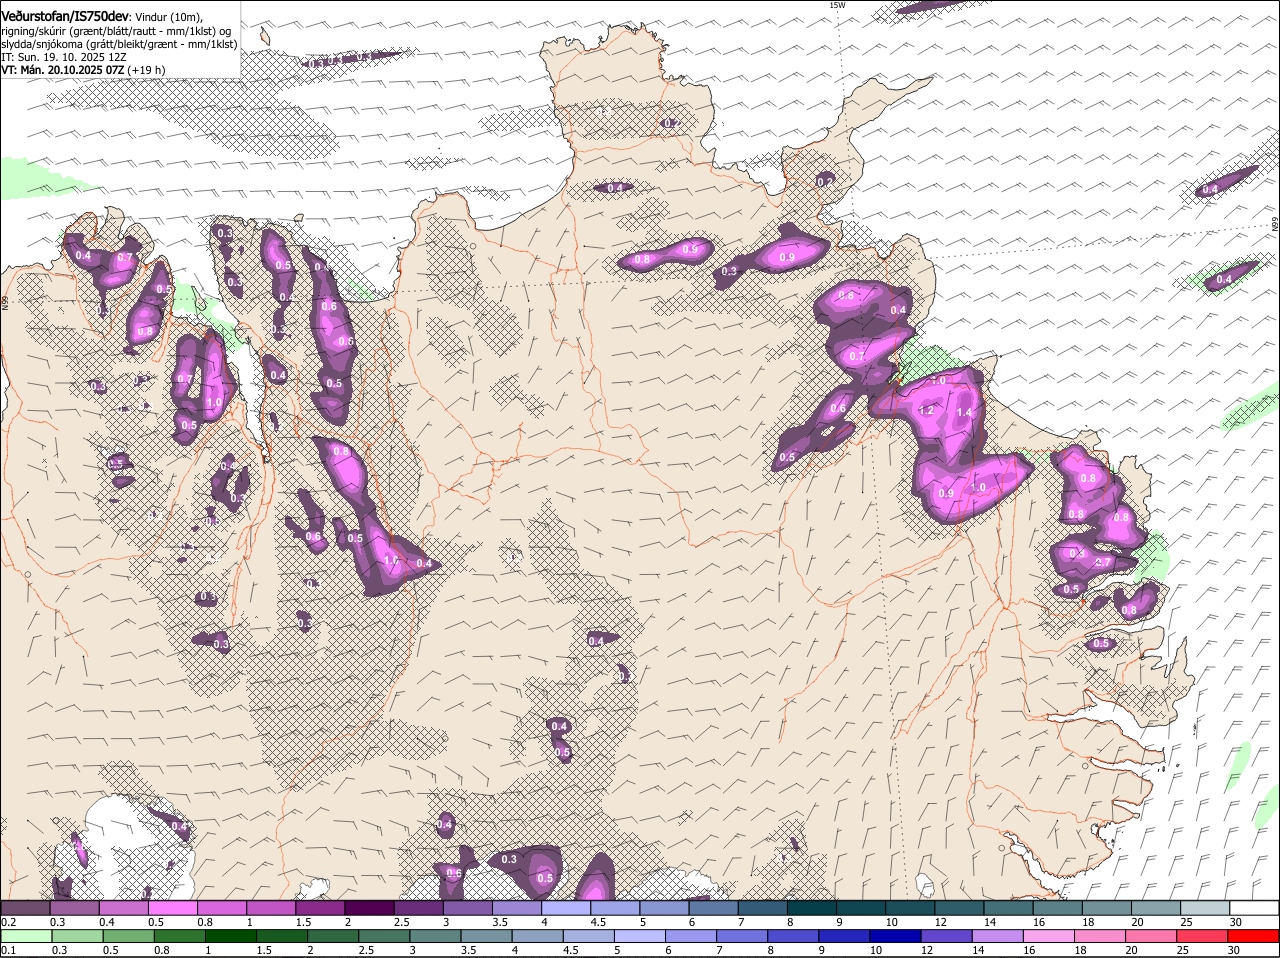Click the 1.4 precipitation label on the map

964,412
